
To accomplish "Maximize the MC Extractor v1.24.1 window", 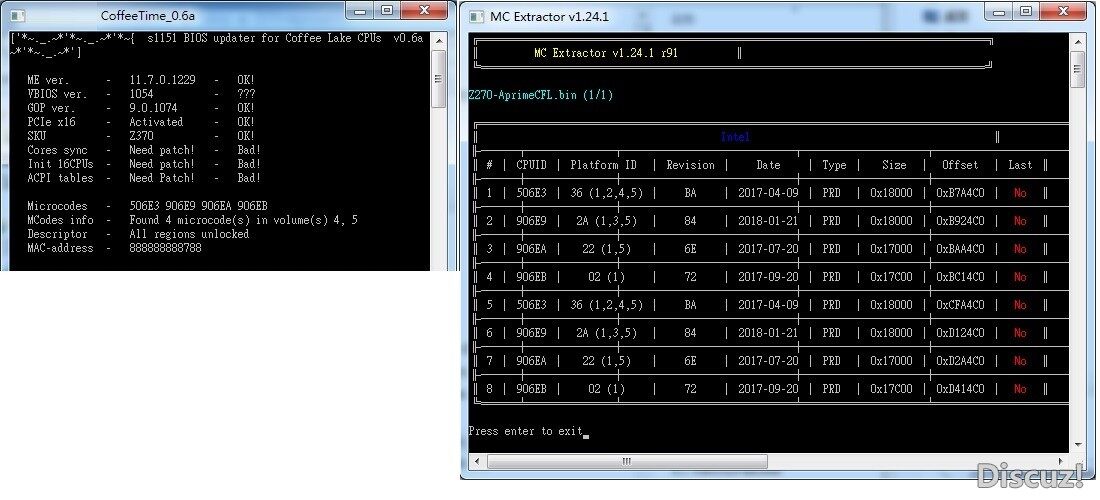I will click(1026, 12).
